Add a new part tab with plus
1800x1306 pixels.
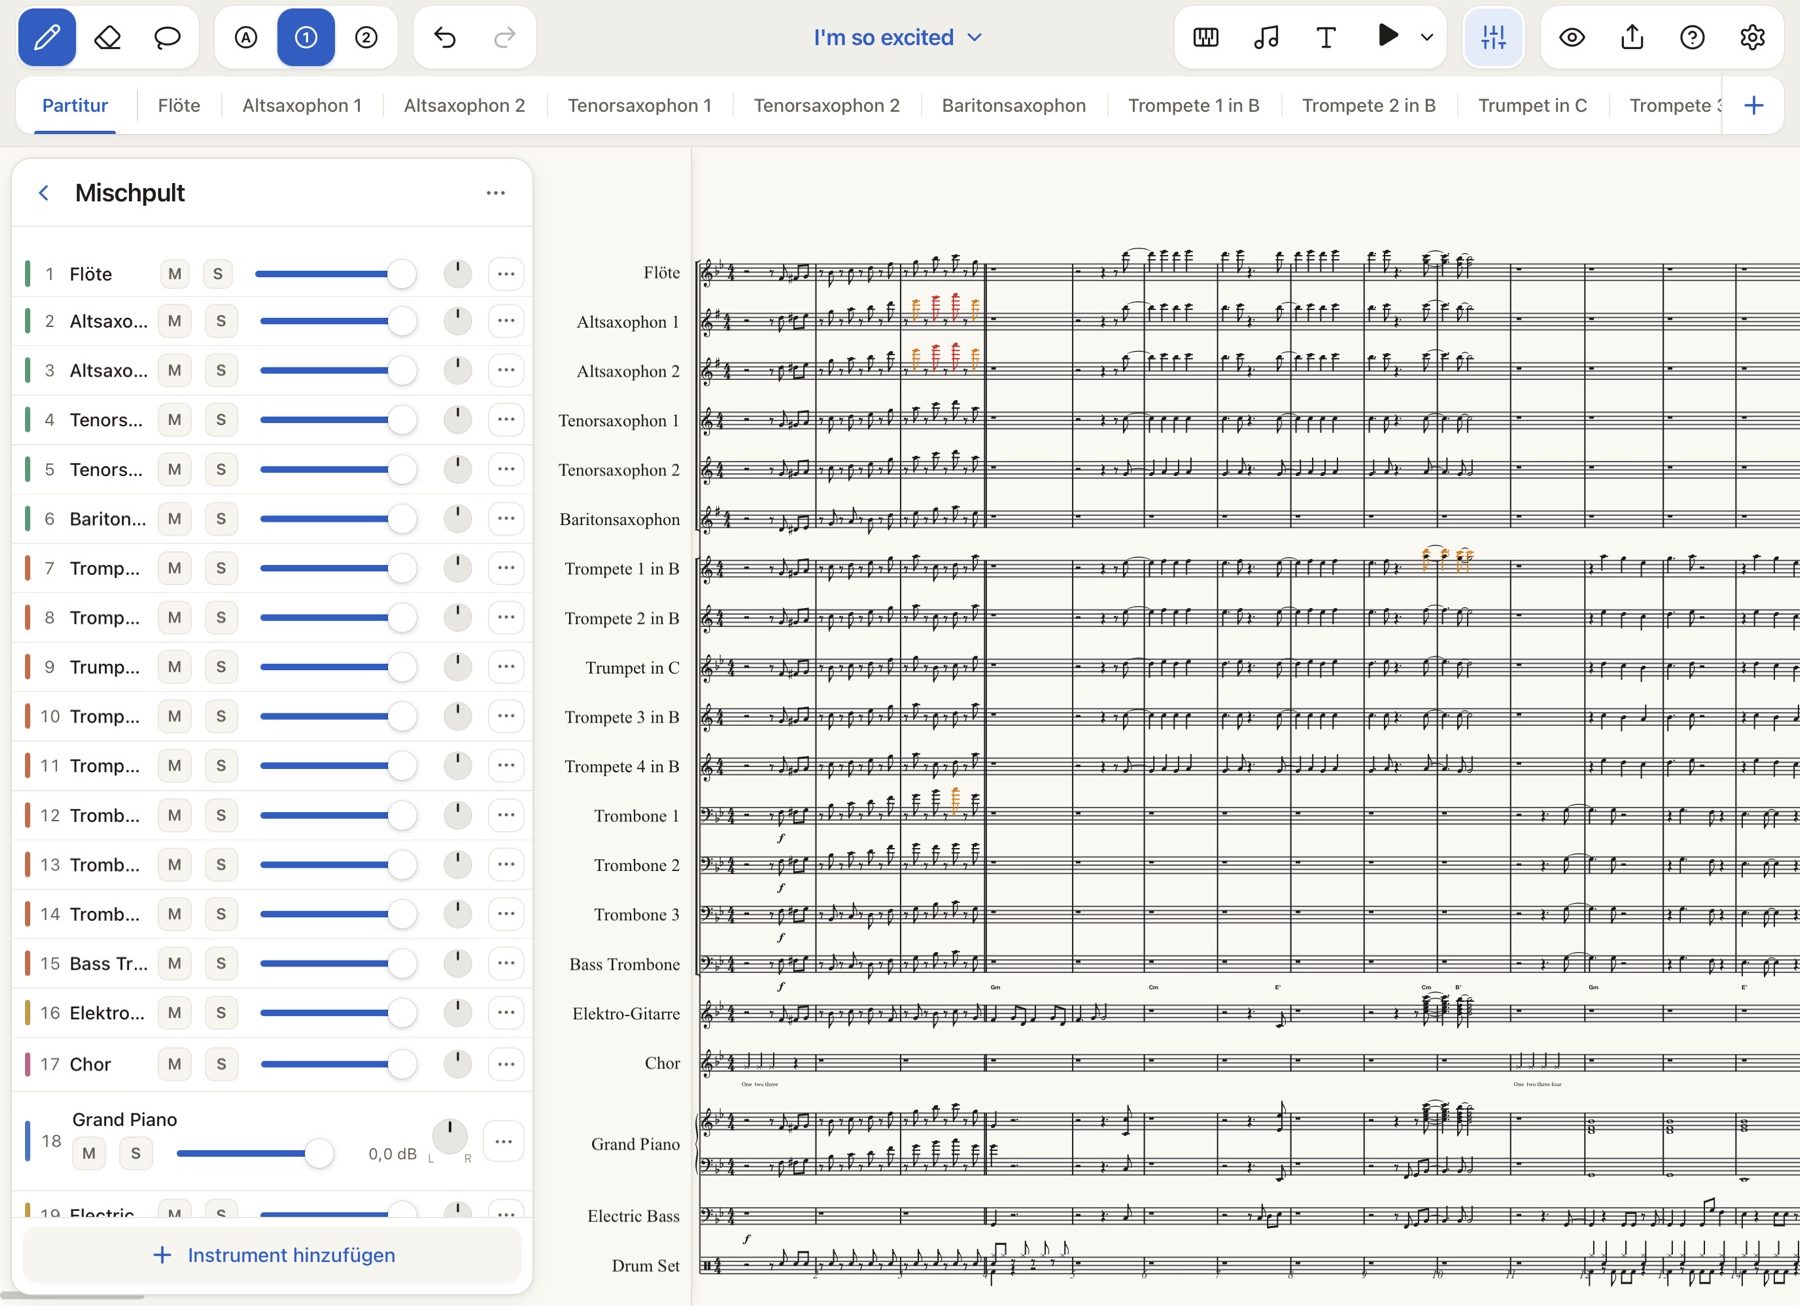[x=1754, y=105]
